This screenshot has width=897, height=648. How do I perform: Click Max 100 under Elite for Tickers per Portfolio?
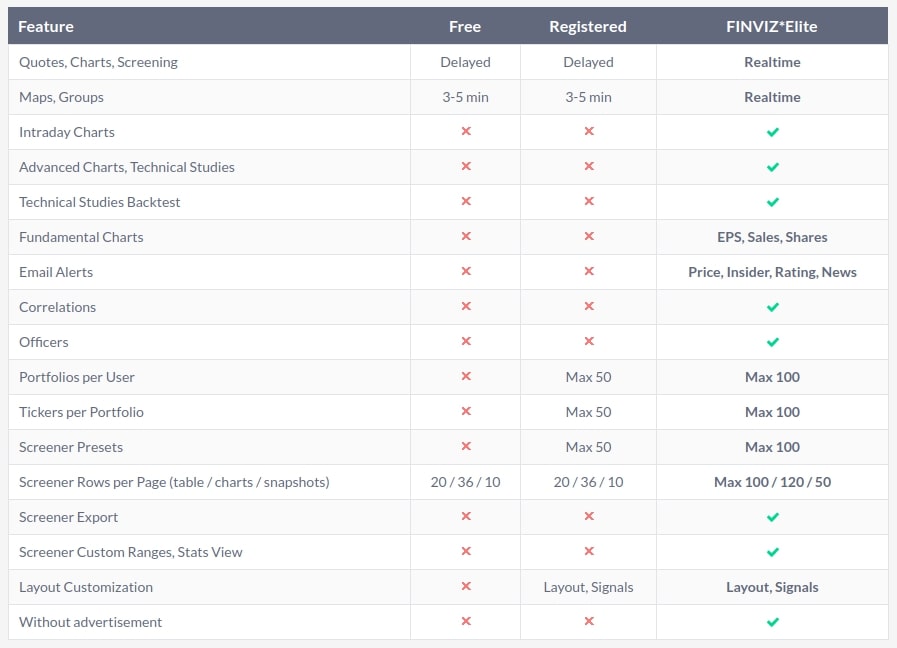771,412
